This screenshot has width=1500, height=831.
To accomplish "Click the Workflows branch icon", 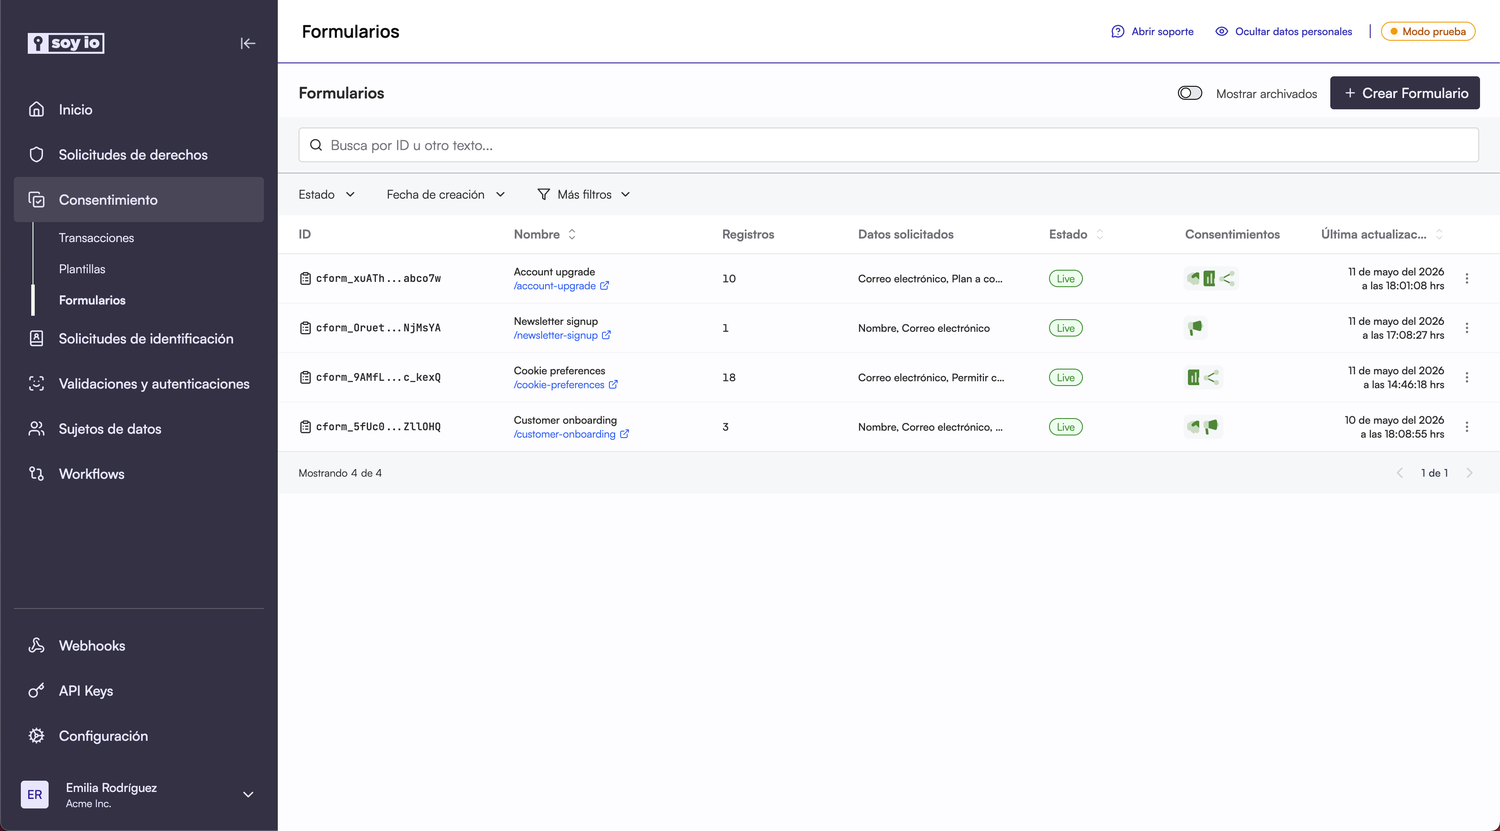I will click(x=37, y=473).
